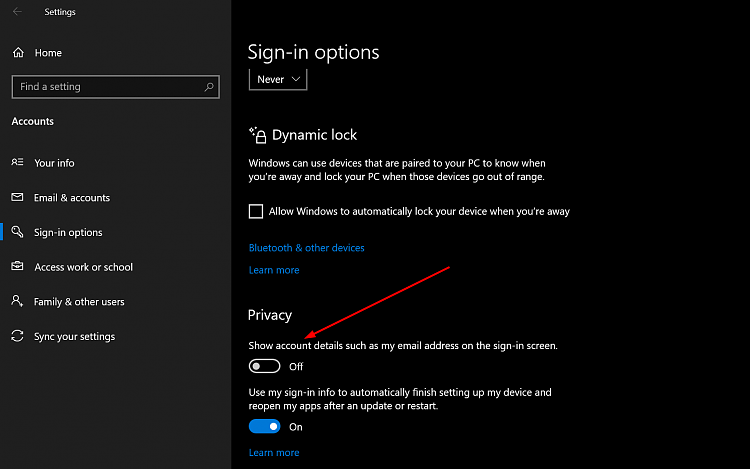
Task: Click the Sign-in options page title
Action: point(313,52)
